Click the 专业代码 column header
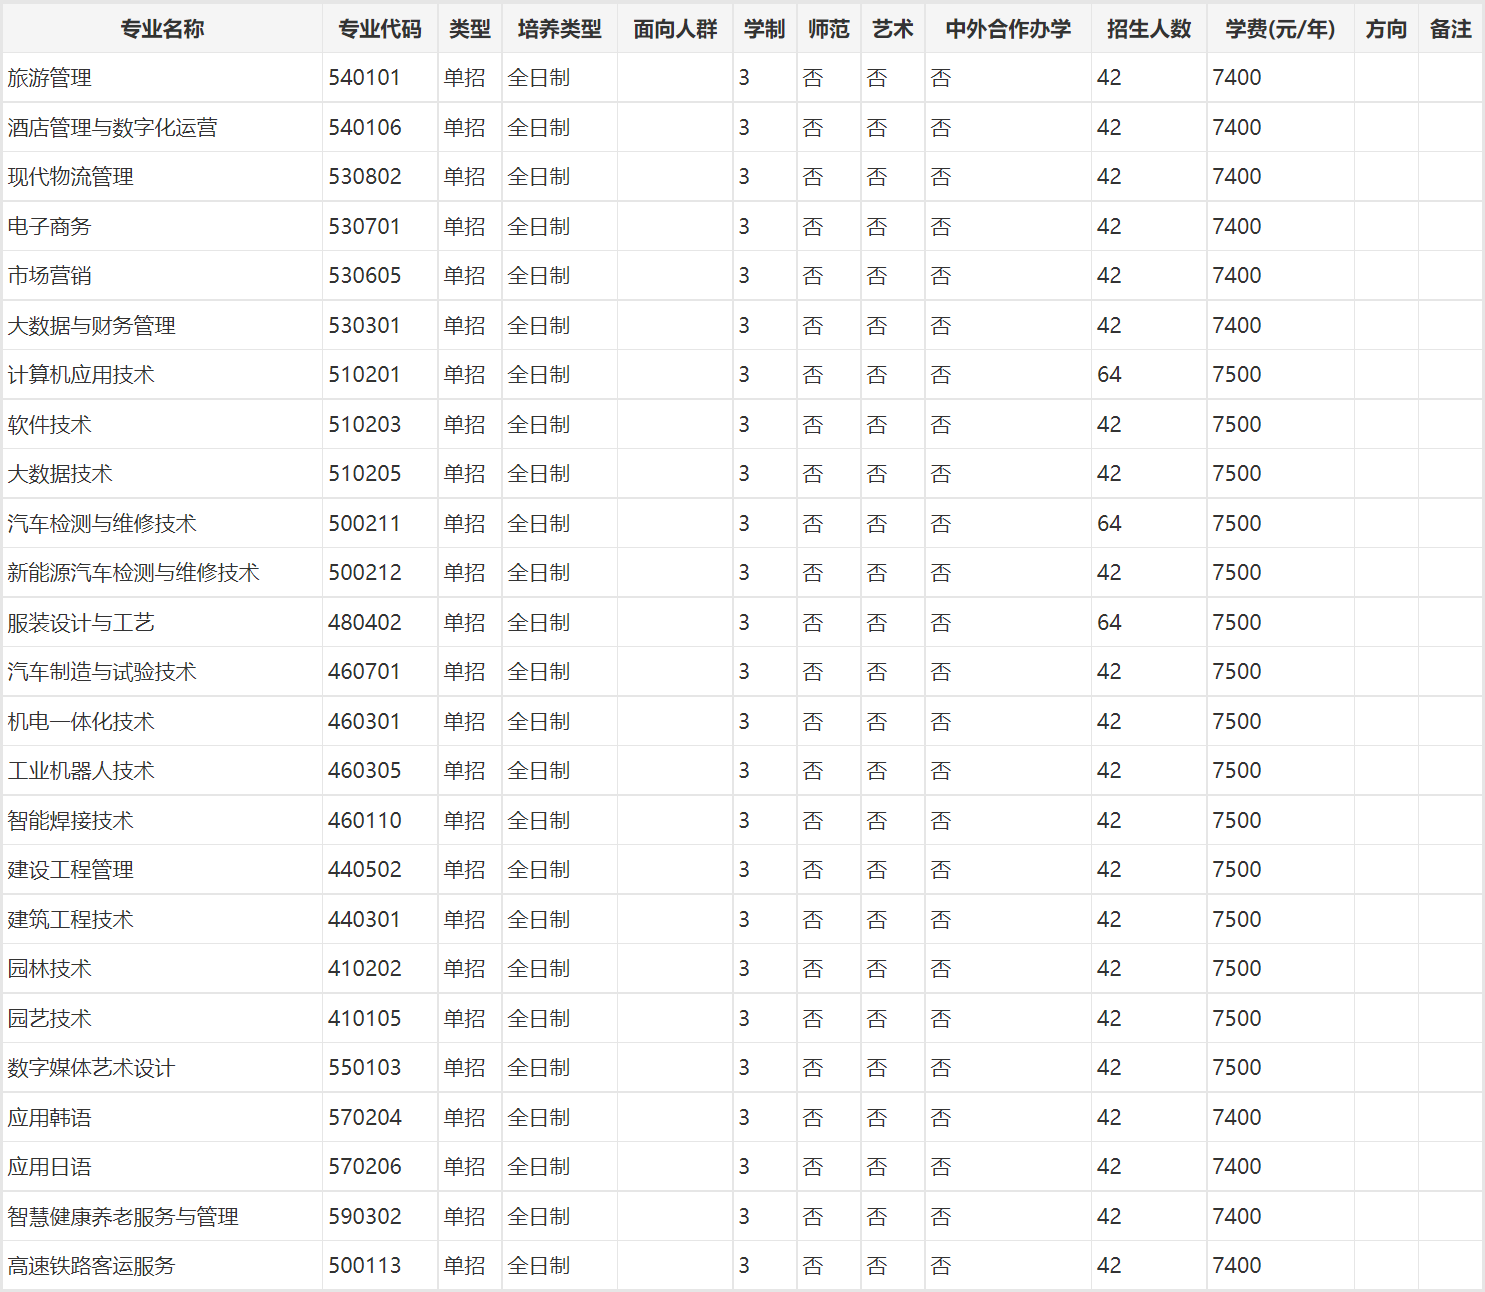Viewport: 1485px width, 1292px height. [380, 29]
